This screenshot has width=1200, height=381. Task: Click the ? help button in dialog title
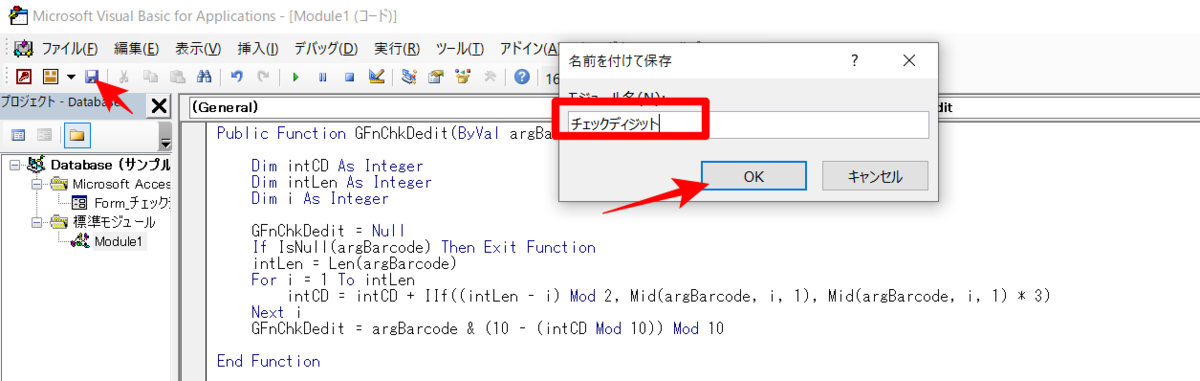(854, 61)
